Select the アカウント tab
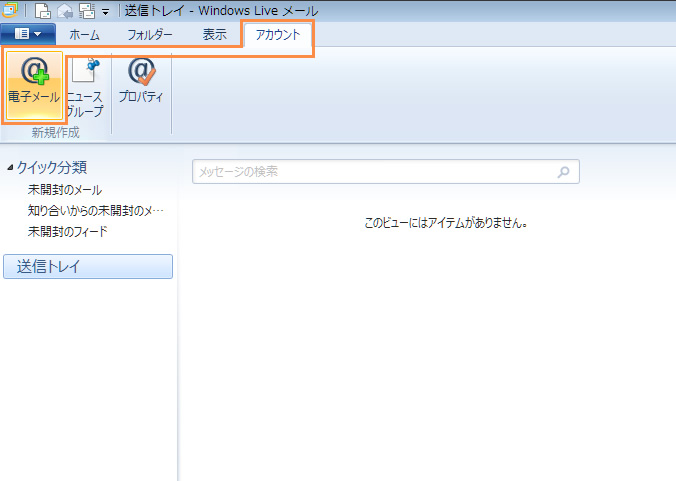 tap(277, 34)
